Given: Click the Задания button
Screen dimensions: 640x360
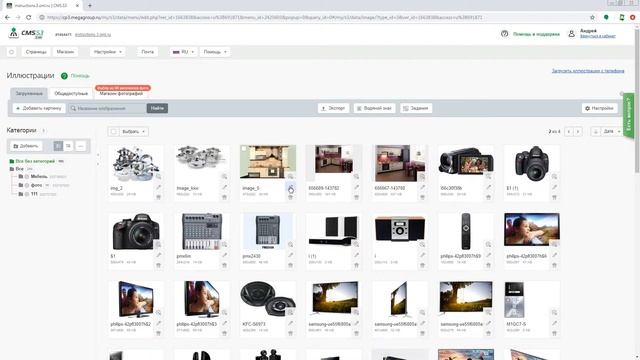Looking at the screenshot, I should click(x=416, y=108).
